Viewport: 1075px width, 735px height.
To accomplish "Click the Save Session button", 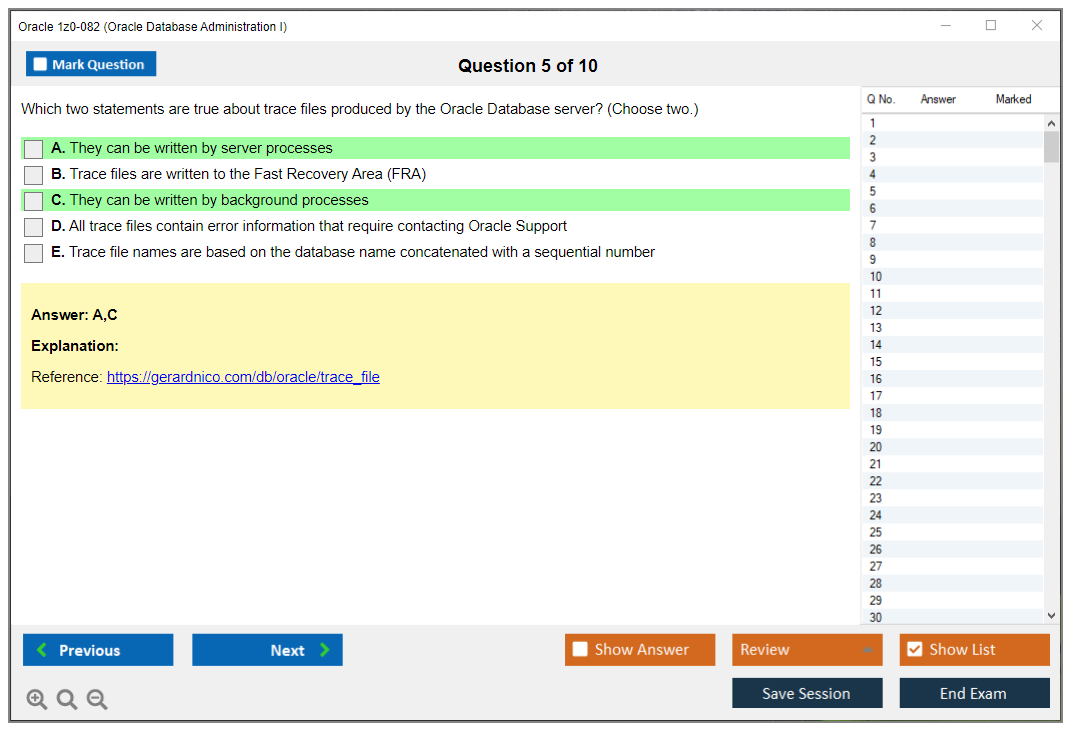I will point(806,693).
